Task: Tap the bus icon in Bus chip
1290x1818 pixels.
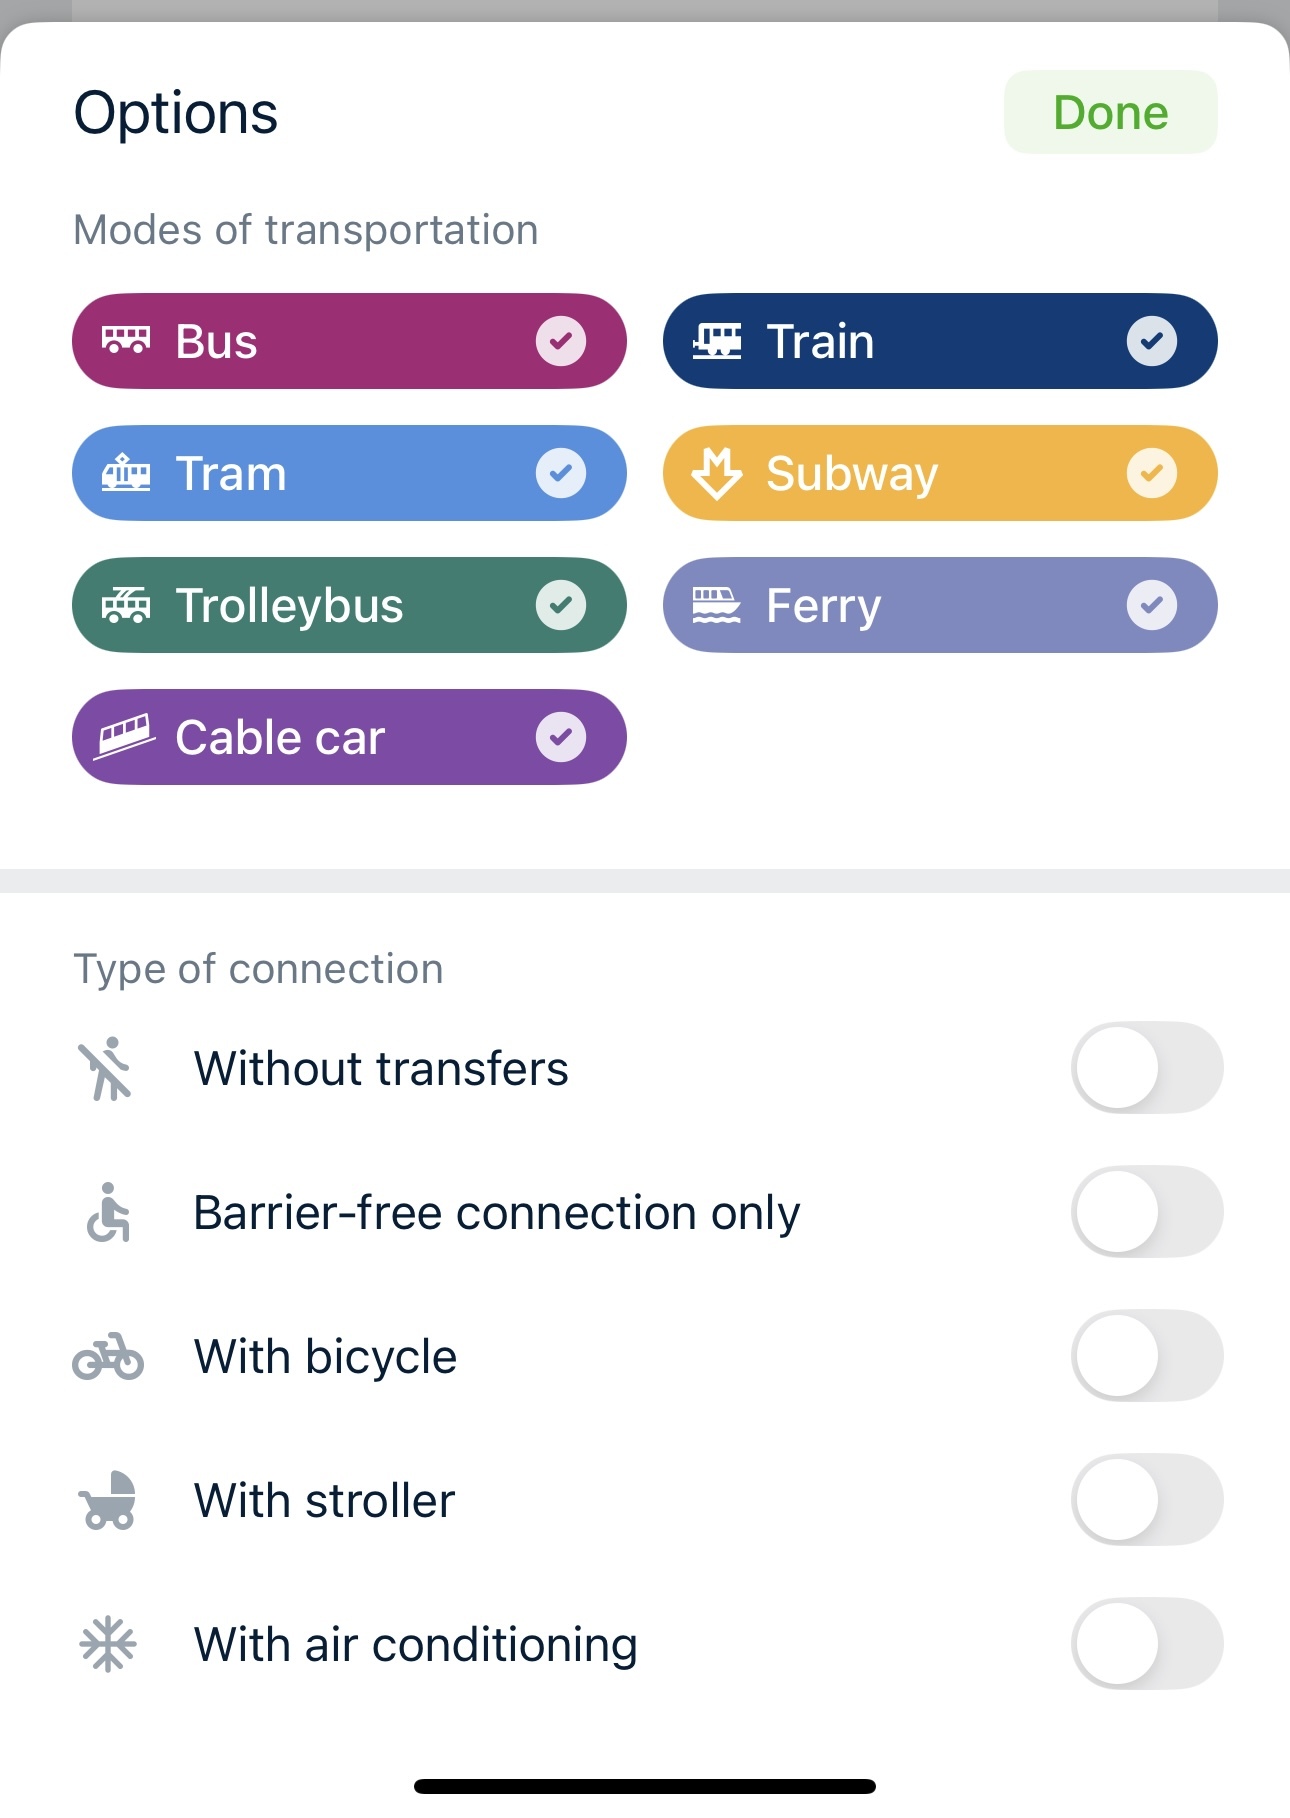Action: tap(126, 341)
